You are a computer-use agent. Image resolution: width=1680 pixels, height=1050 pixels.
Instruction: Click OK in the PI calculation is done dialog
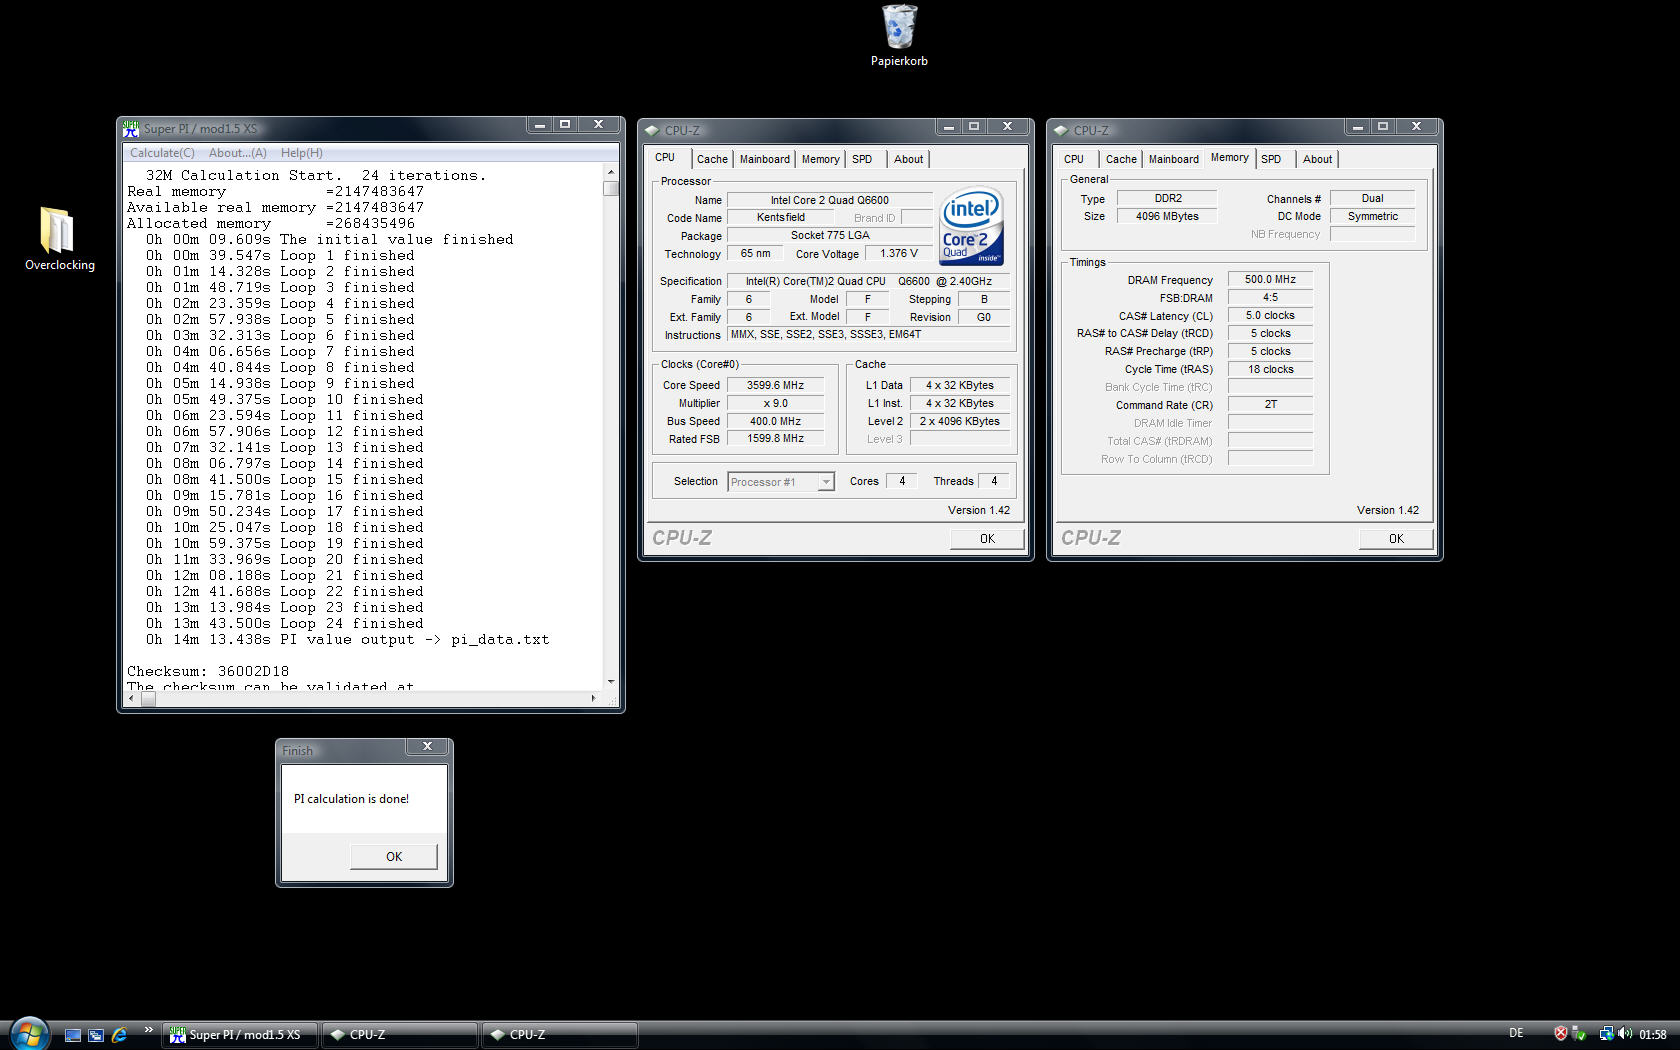coord(394,857)
